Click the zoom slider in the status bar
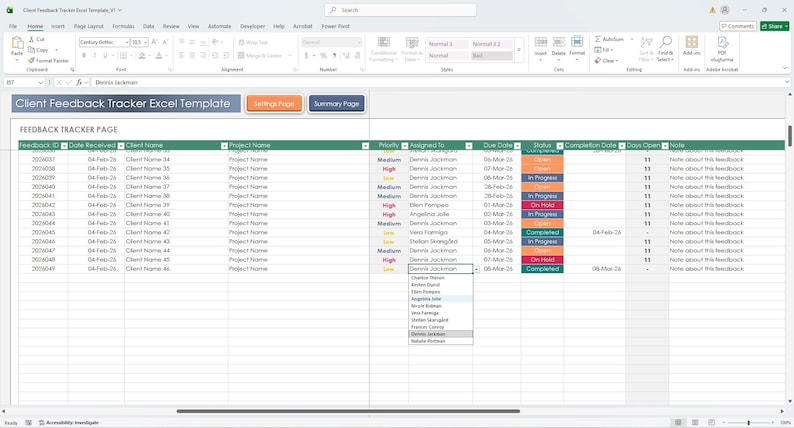This screenshot has height=428, width=794. [x=748, y=422]
